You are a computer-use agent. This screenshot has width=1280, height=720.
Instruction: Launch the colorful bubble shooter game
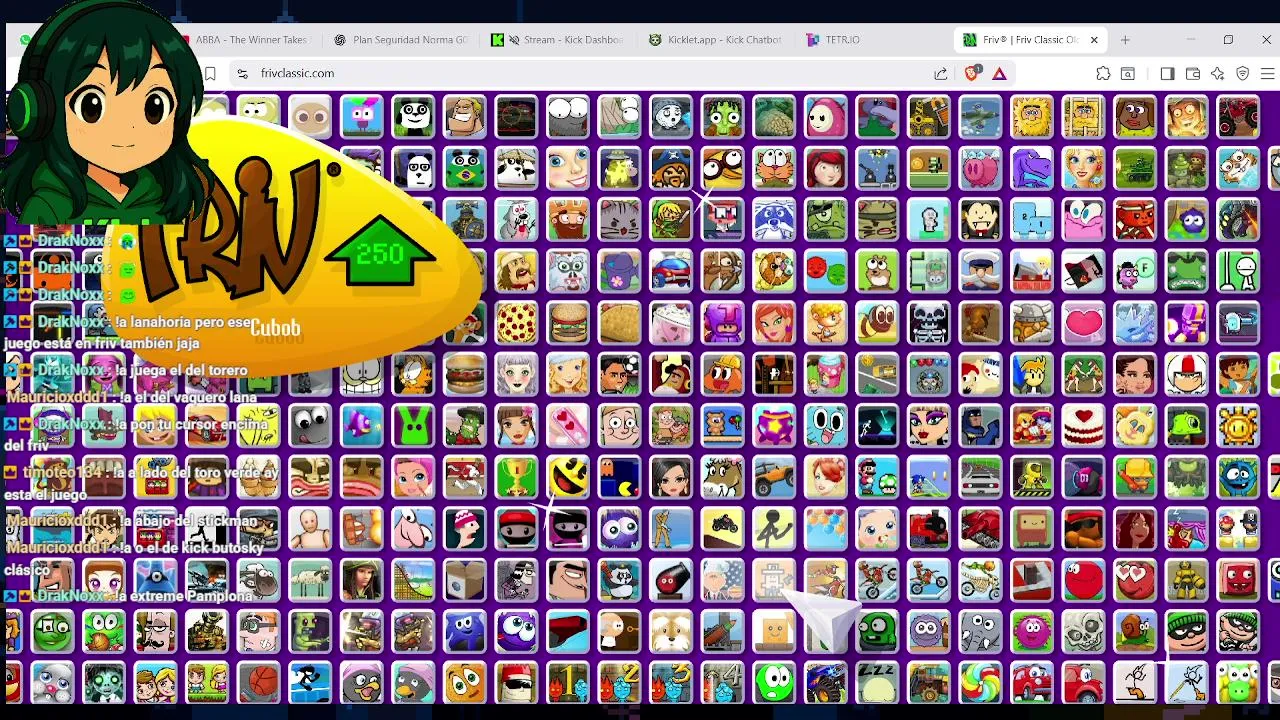click(x=825, y=528)
